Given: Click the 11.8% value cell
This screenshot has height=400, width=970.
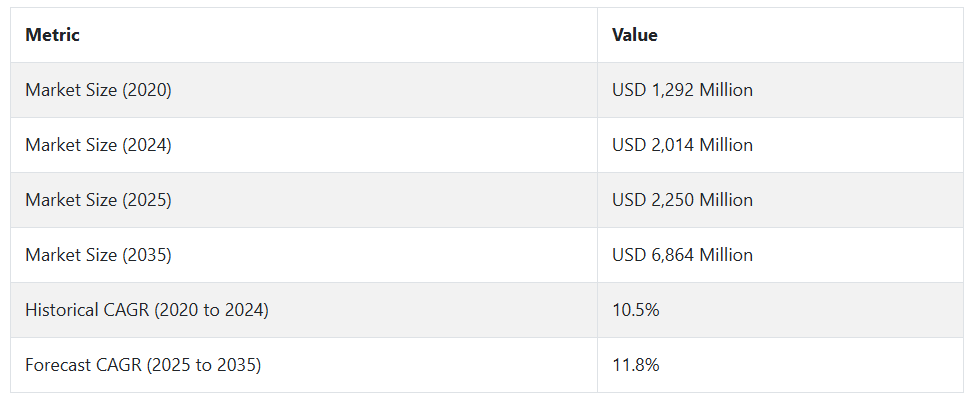Looking at the screenshot, I should pos(781,365).
